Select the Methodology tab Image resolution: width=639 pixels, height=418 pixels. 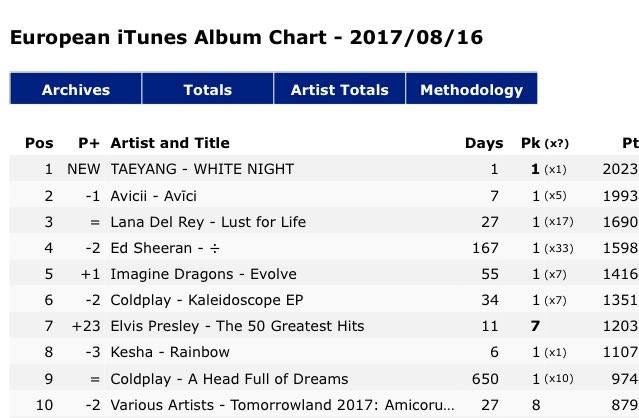click(x=471, y=90)
